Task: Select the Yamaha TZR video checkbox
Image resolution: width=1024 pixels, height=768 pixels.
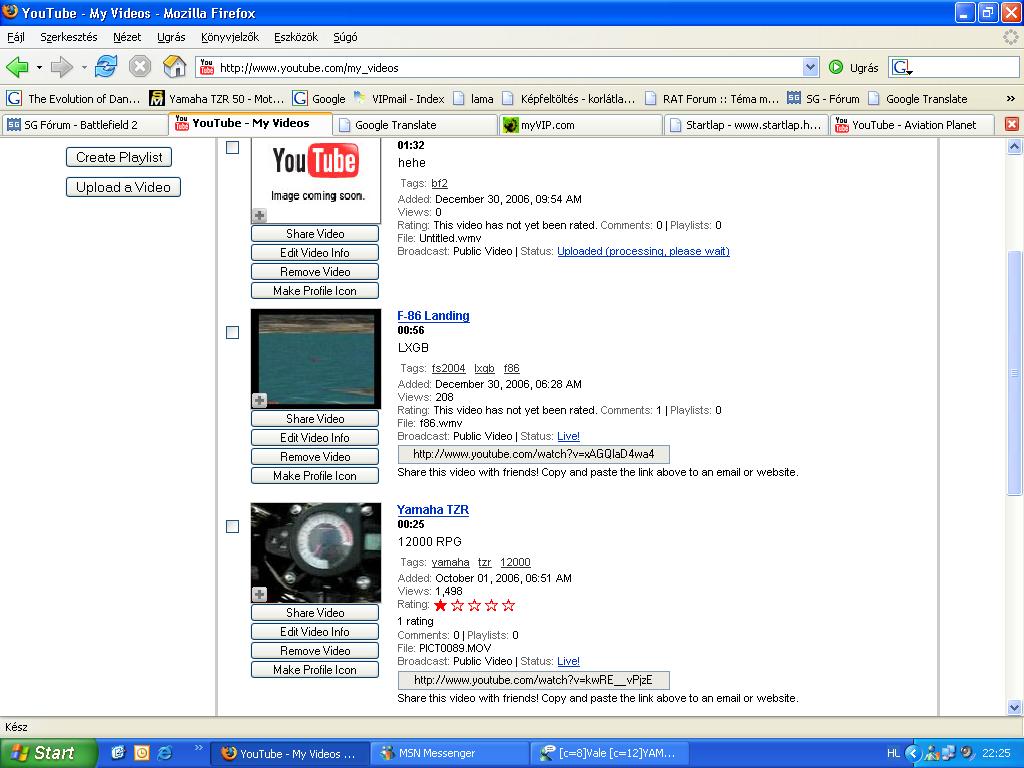Action: point(233,526)
